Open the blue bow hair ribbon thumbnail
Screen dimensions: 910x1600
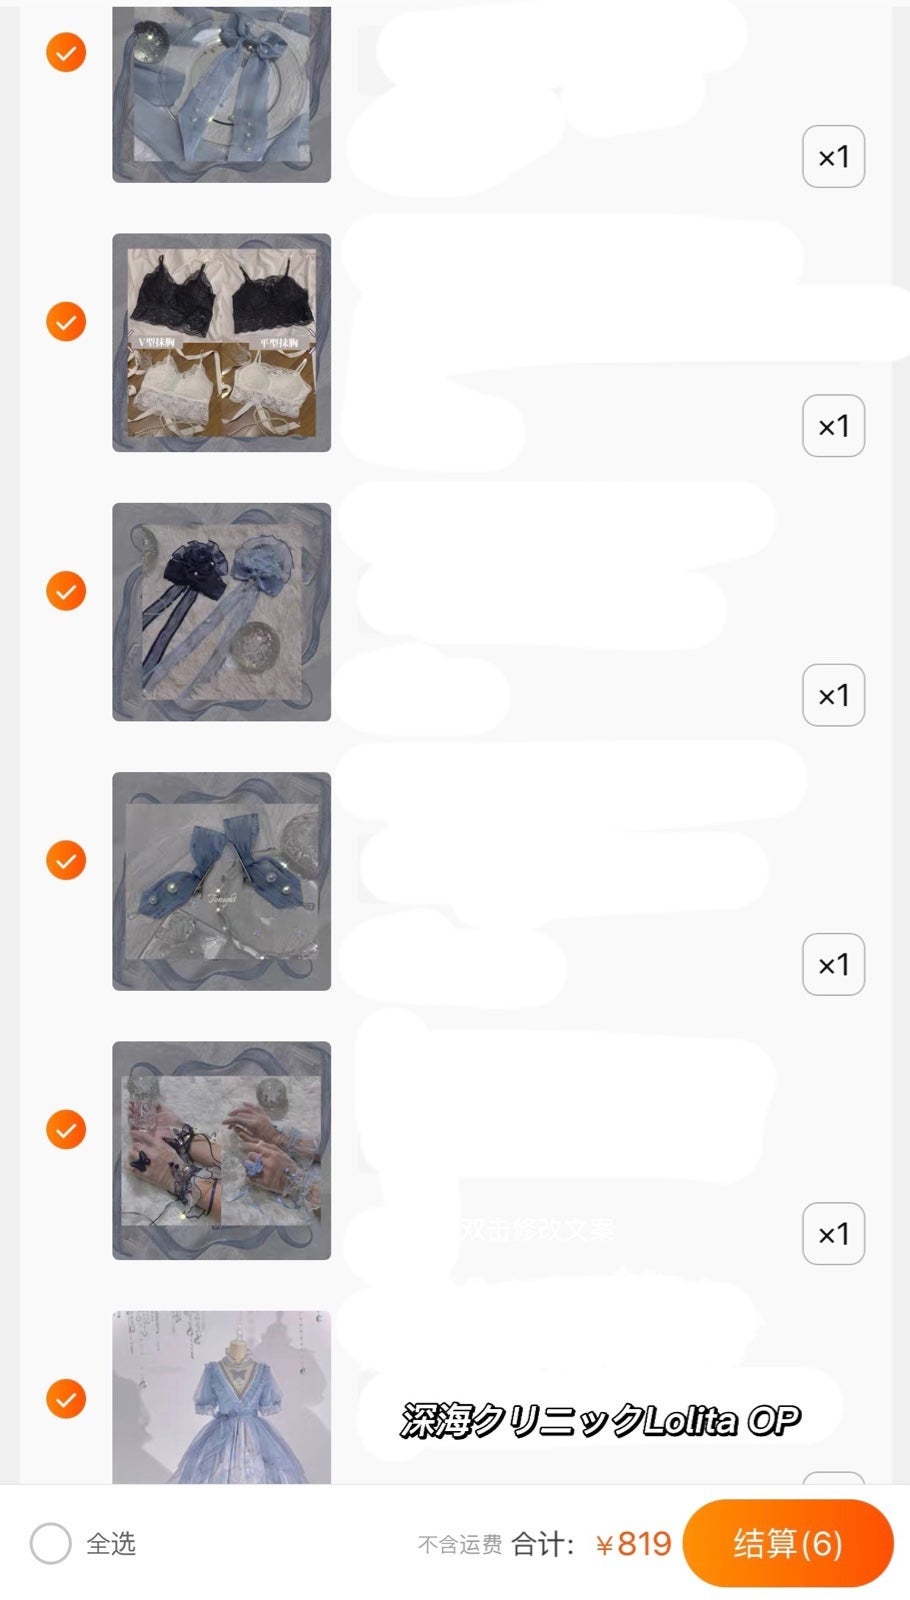pyautogui.click(x=221, y=94)
